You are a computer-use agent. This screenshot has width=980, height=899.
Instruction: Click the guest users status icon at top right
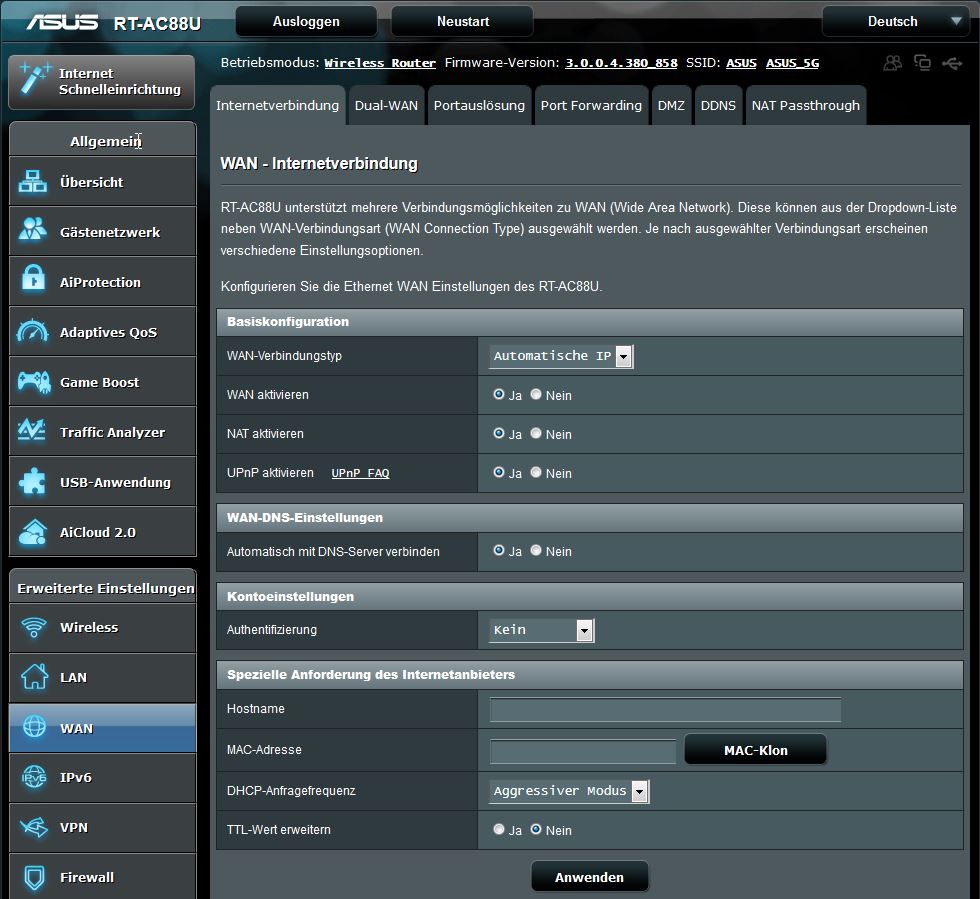pyautogui.click(x=892, y=63)
